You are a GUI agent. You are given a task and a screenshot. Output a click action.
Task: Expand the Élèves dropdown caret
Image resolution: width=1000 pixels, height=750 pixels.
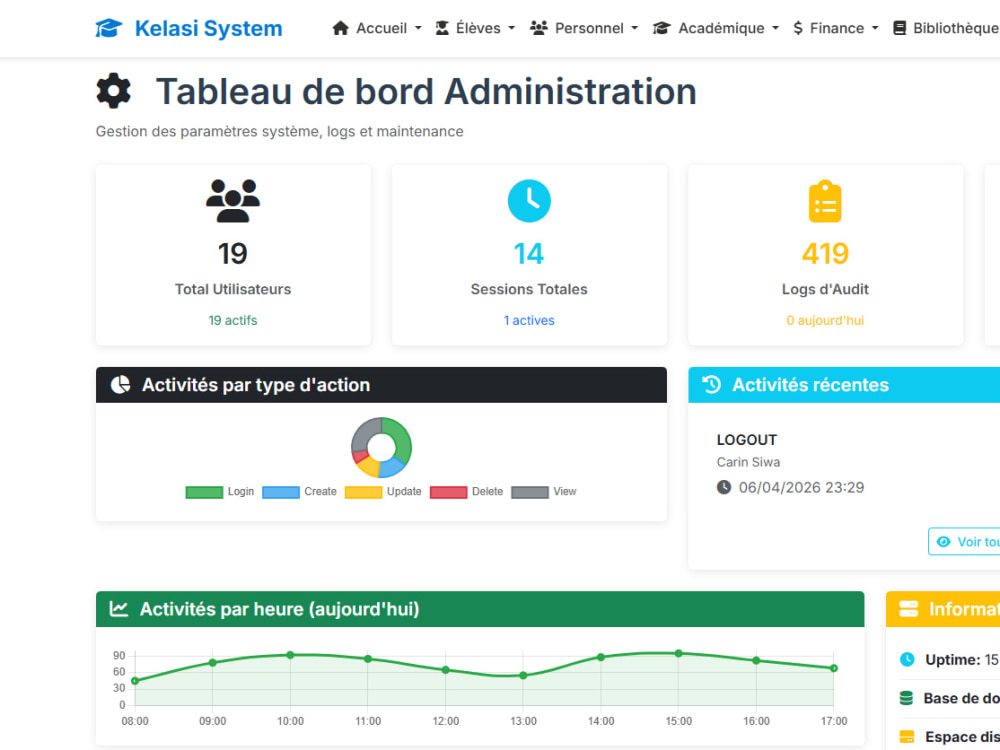(x=511, y=28)
